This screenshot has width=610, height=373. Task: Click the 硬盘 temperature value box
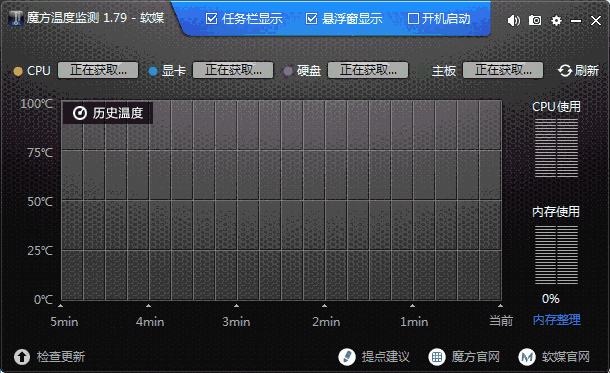tap(368, 70)
